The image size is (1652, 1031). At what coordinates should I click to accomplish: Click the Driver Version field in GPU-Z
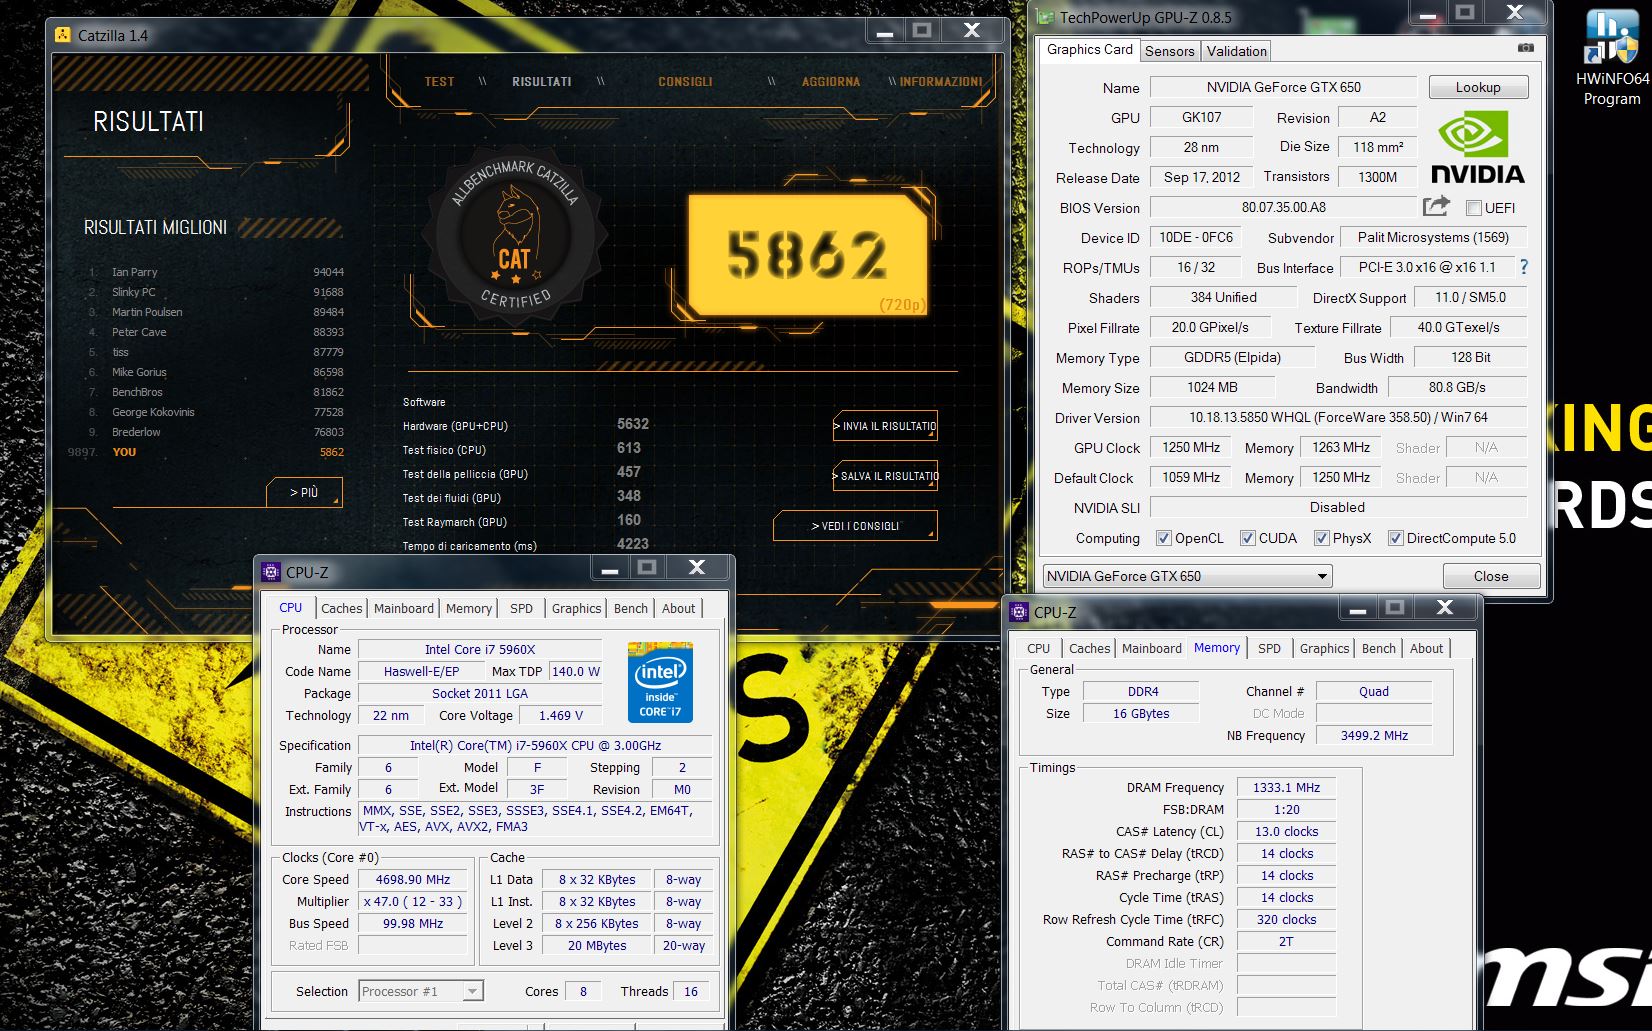(1338, 417)
